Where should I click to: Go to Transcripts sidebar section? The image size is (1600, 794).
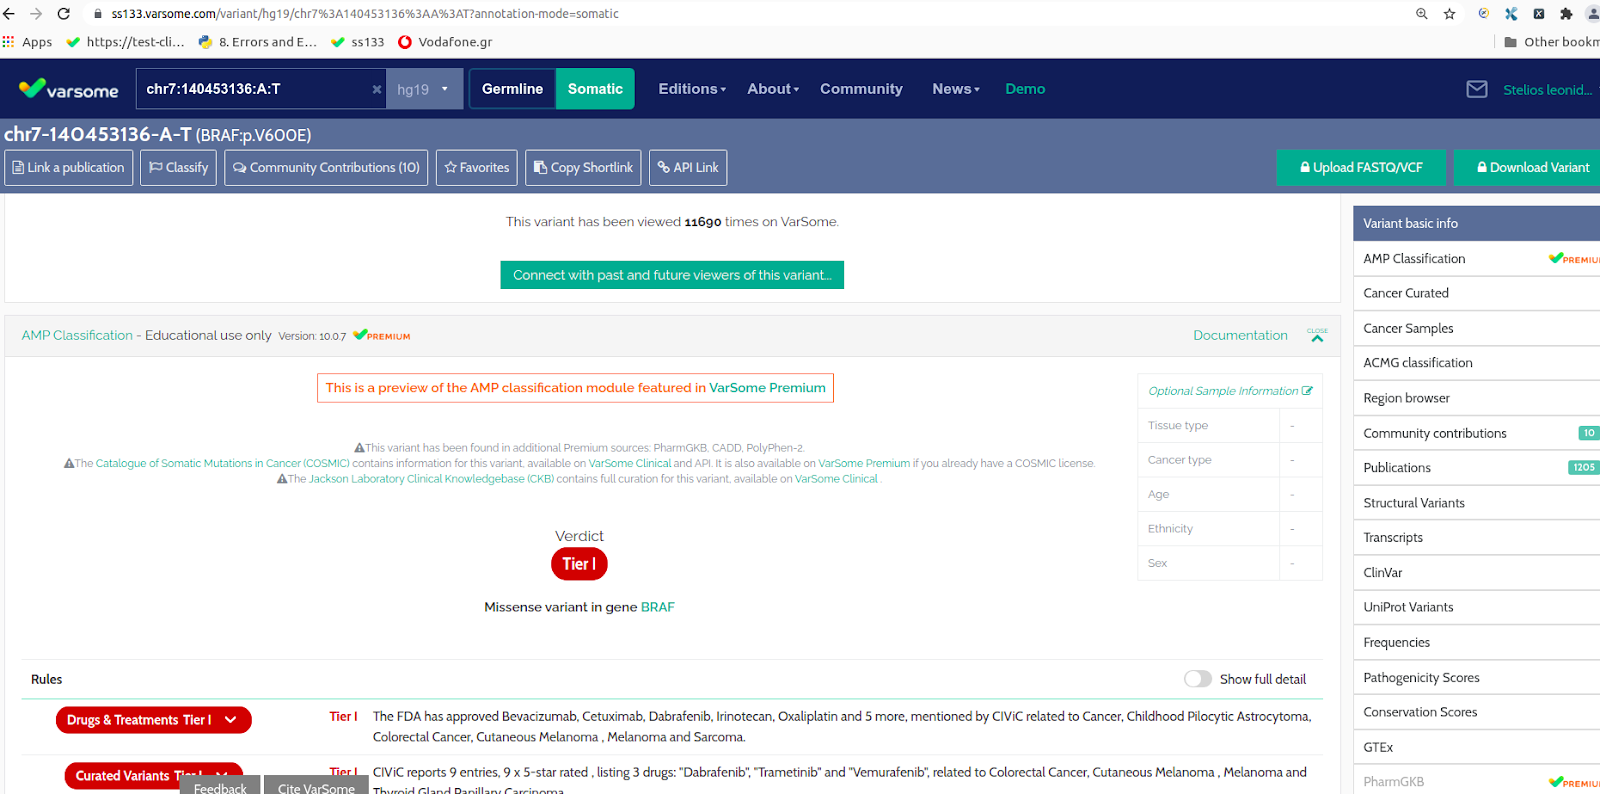(x=1476, y=537)
